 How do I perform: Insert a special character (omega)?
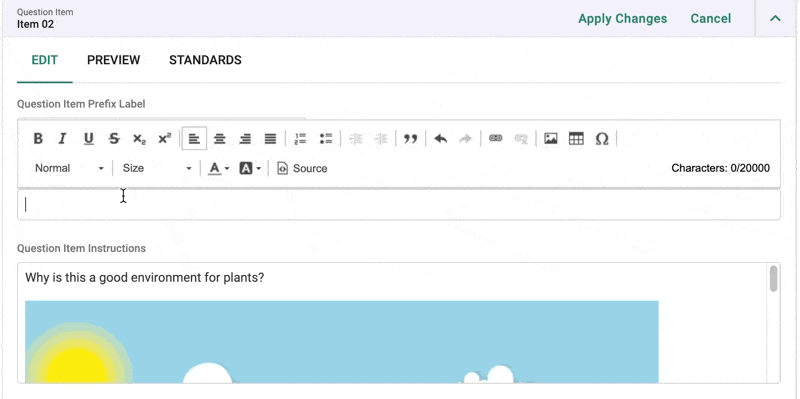pyautogui.click(x=602, y=139)
